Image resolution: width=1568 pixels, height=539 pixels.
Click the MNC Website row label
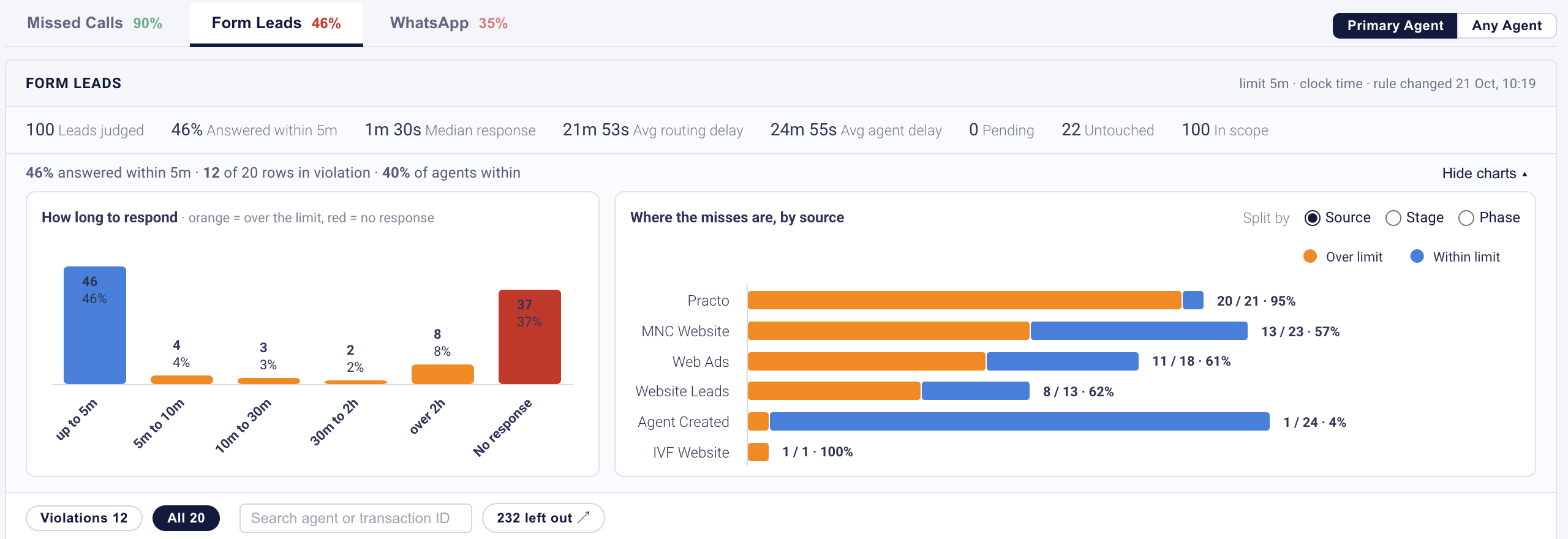coord(686,331)
